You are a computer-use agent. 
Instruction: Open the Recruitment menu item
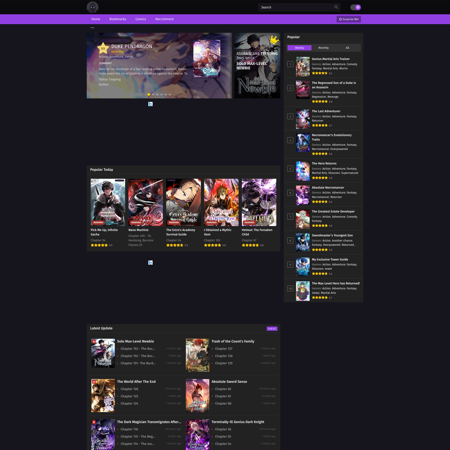pyautogui.click(x=164, y=19)
